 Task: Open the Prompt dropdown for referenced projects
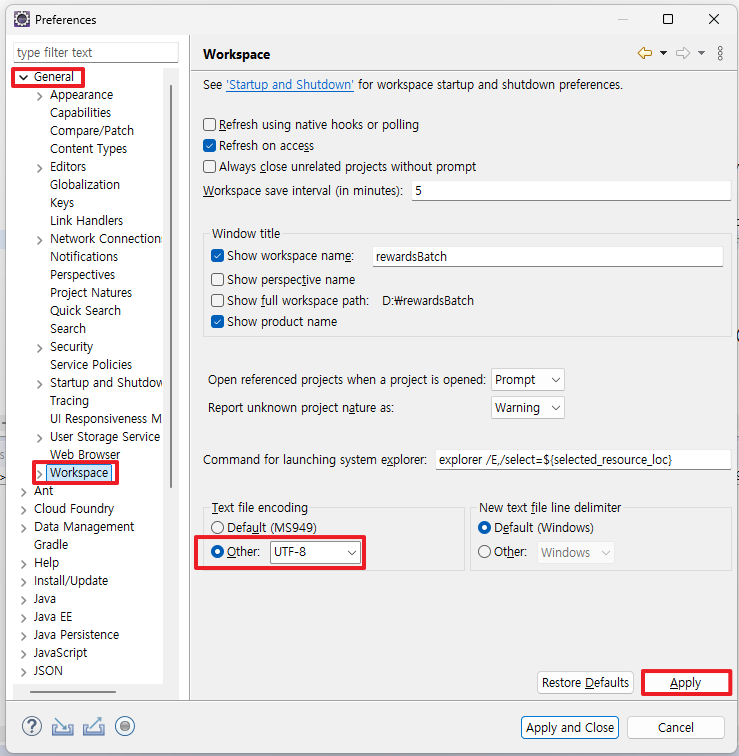pyautogui.click(x=528, y=380)
